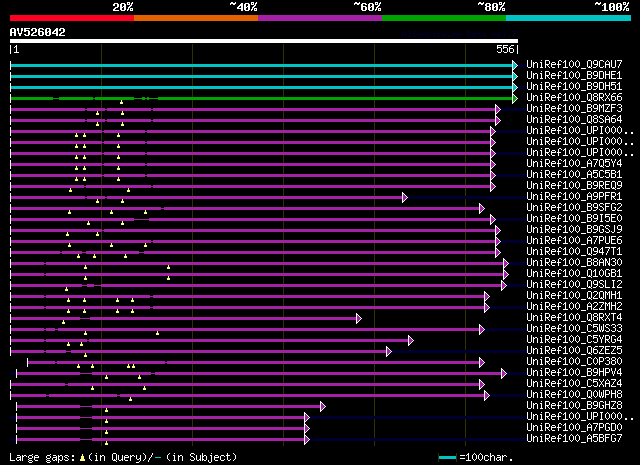The height and width of the screenshot is (465, 640).
Task: Select the UniRef100_Q2QMH1 label
Action: coord(574,296)
